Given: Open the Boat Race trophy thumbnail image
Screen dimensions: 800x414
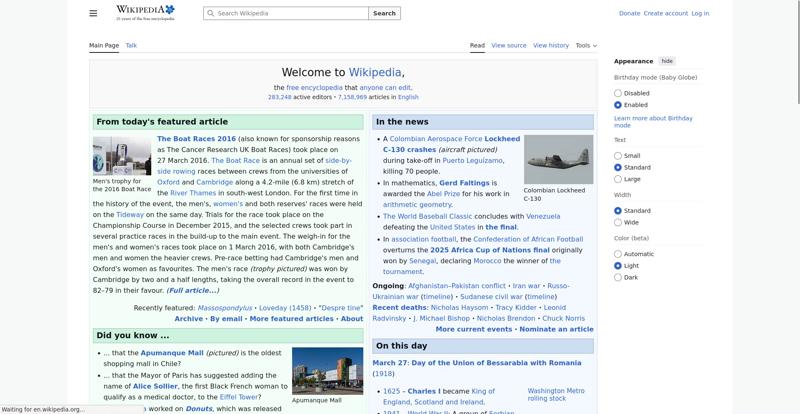Looking at the screenshot, I should [122, 155].
